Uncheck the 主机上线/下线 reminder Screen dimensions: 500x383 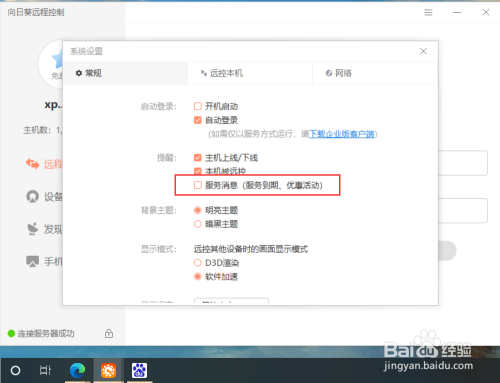pyautogui.click(x=198, y=157)
